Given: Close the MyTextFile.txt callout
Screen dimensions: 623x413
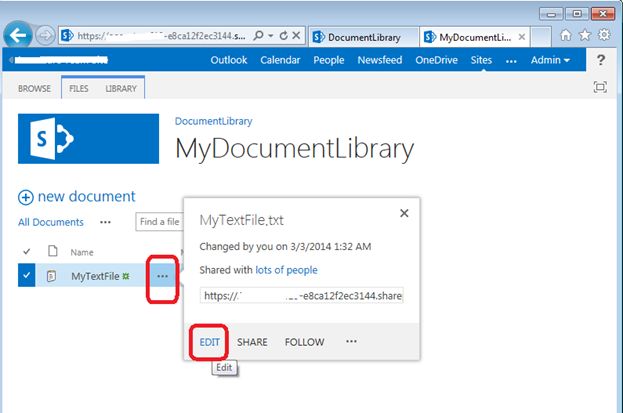Looking at the screenshot, I should [x=404, y=213].
